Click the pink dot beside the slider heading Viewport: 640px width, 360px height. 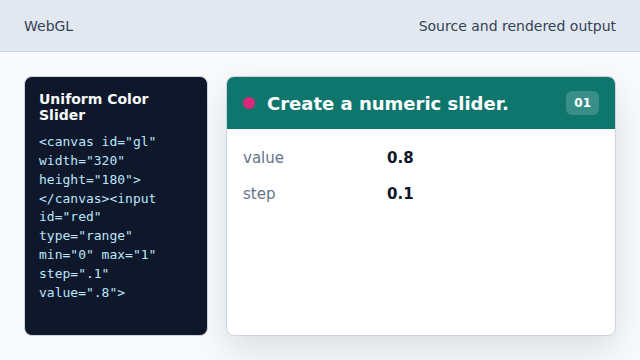249,103
